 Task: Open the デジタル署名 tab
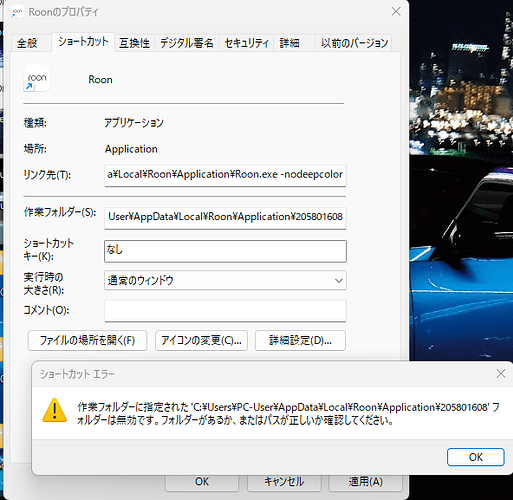187,43
